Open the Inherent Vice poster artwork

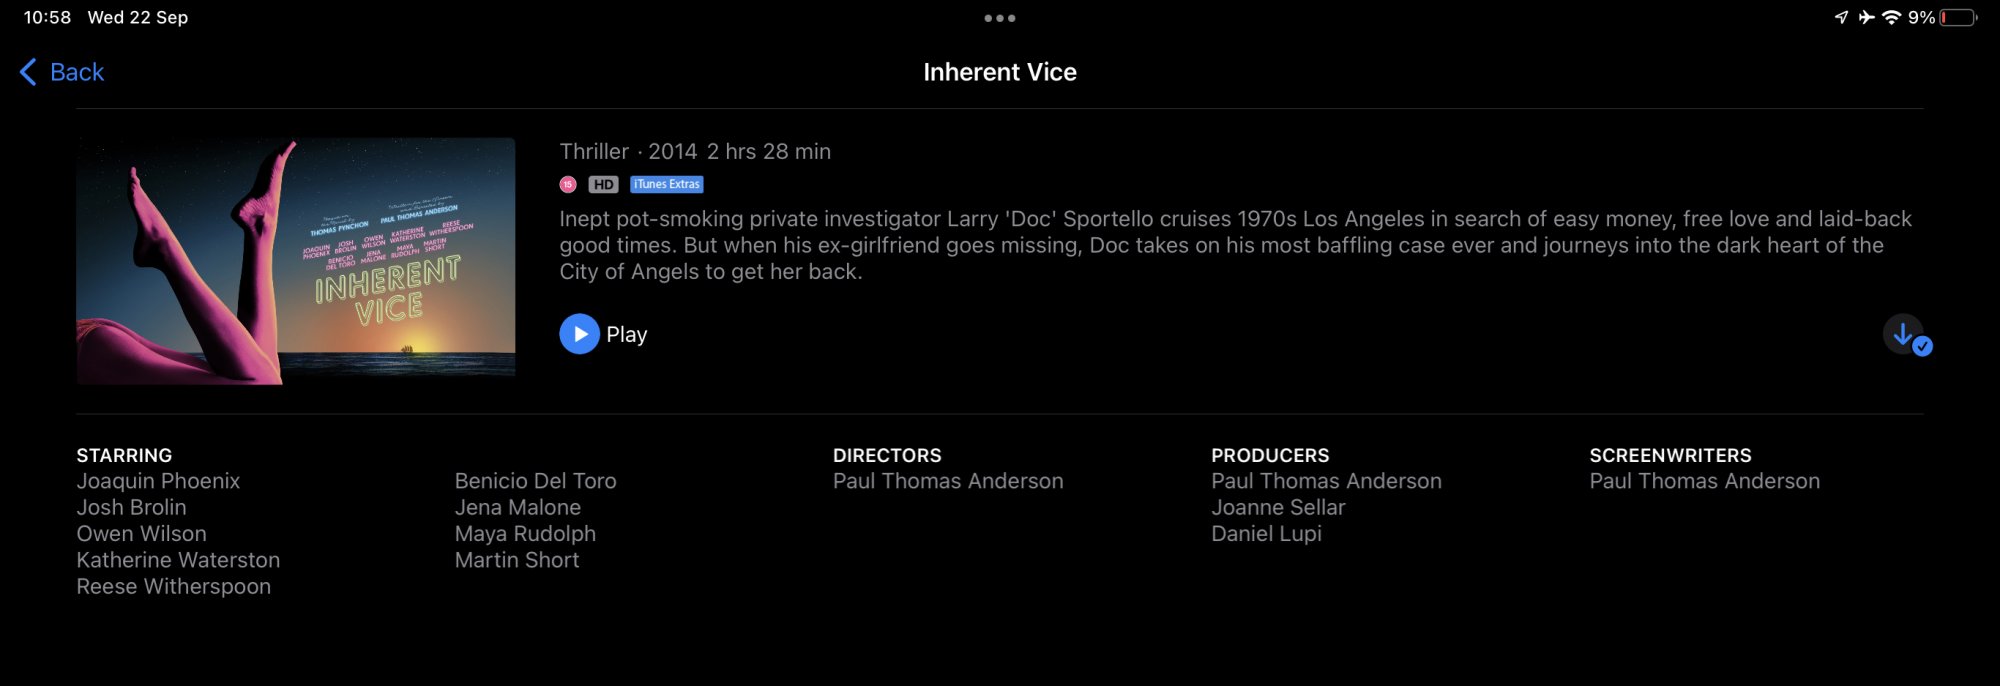tap(296, 261)
